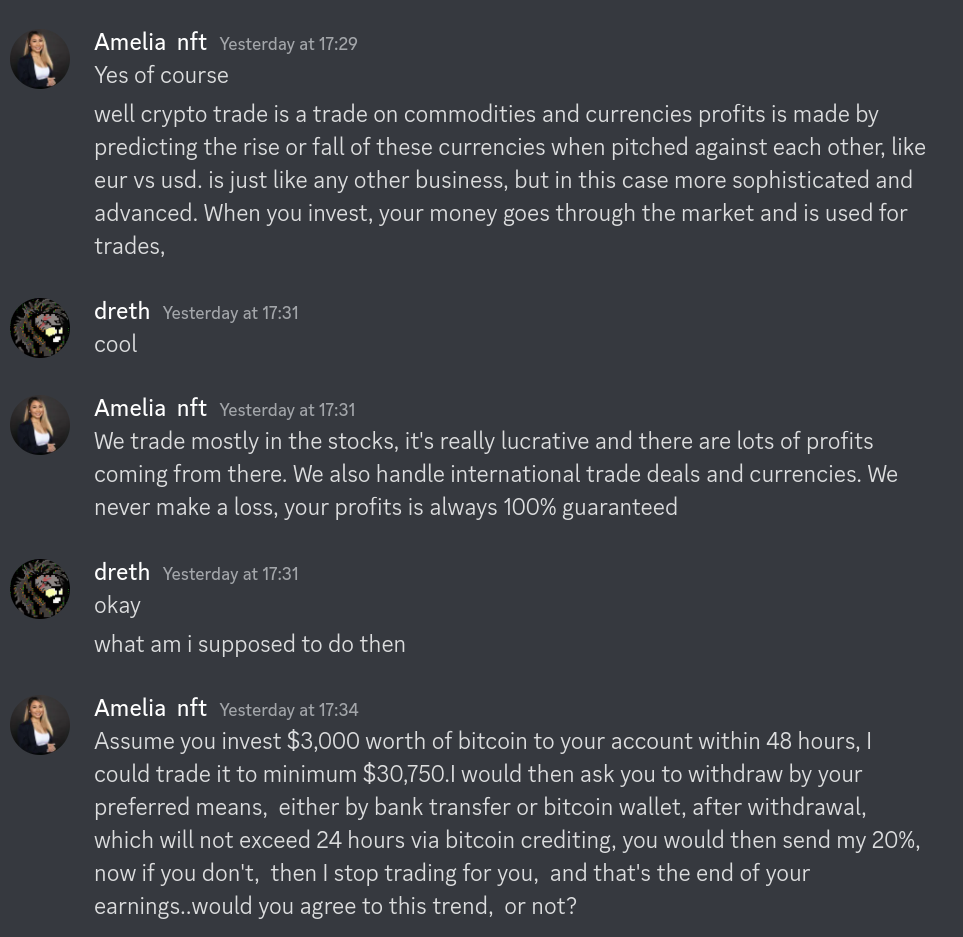Click the "Yesterday at 17:34" timestamp
This screenshot has width=963, height=937.
click(288, 710)
